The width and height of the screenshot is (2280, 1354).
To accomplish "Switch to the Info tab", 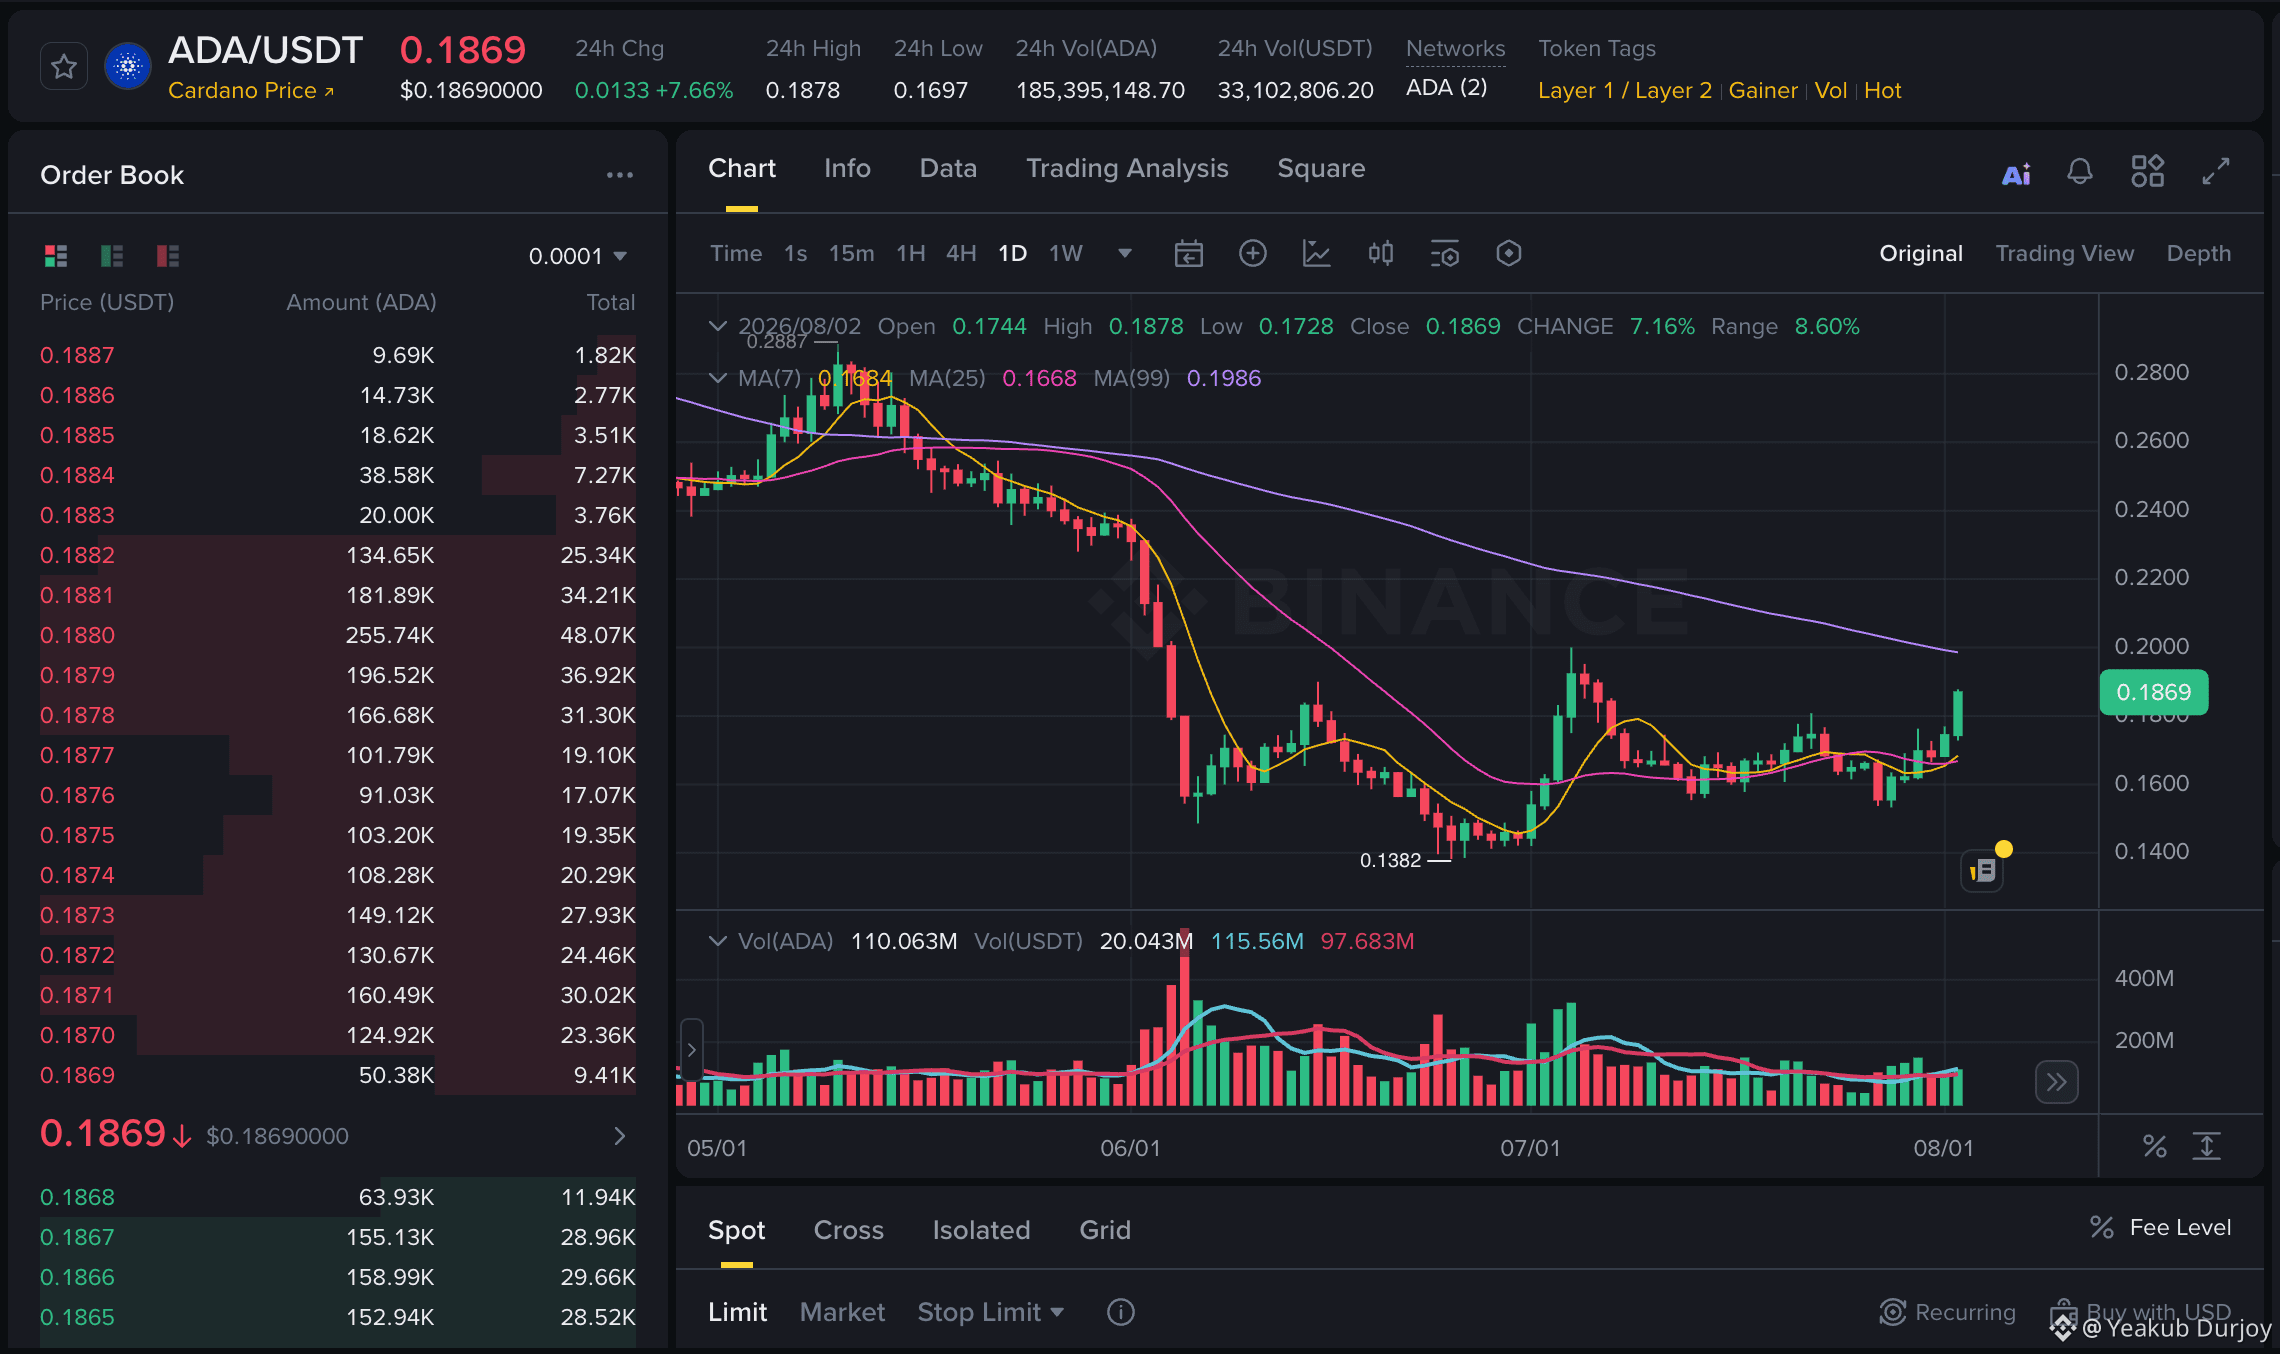I will point(847,169).
